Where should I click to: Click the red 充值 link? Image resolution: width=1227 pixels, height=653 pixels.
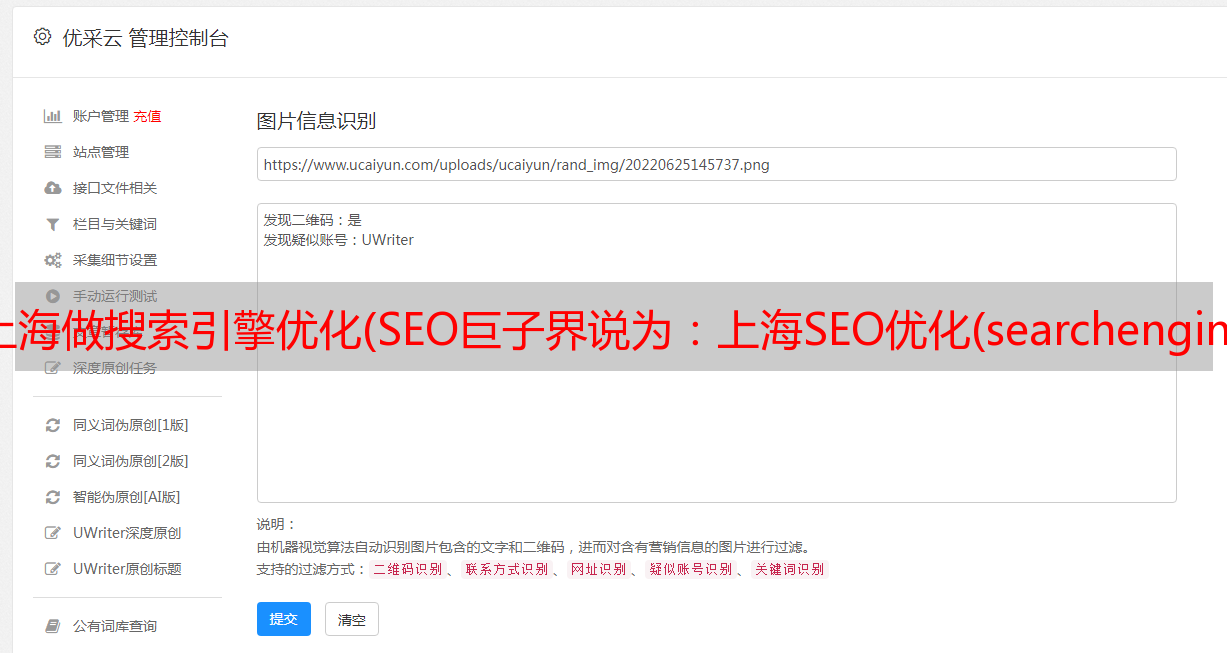[x=147, y=116]
